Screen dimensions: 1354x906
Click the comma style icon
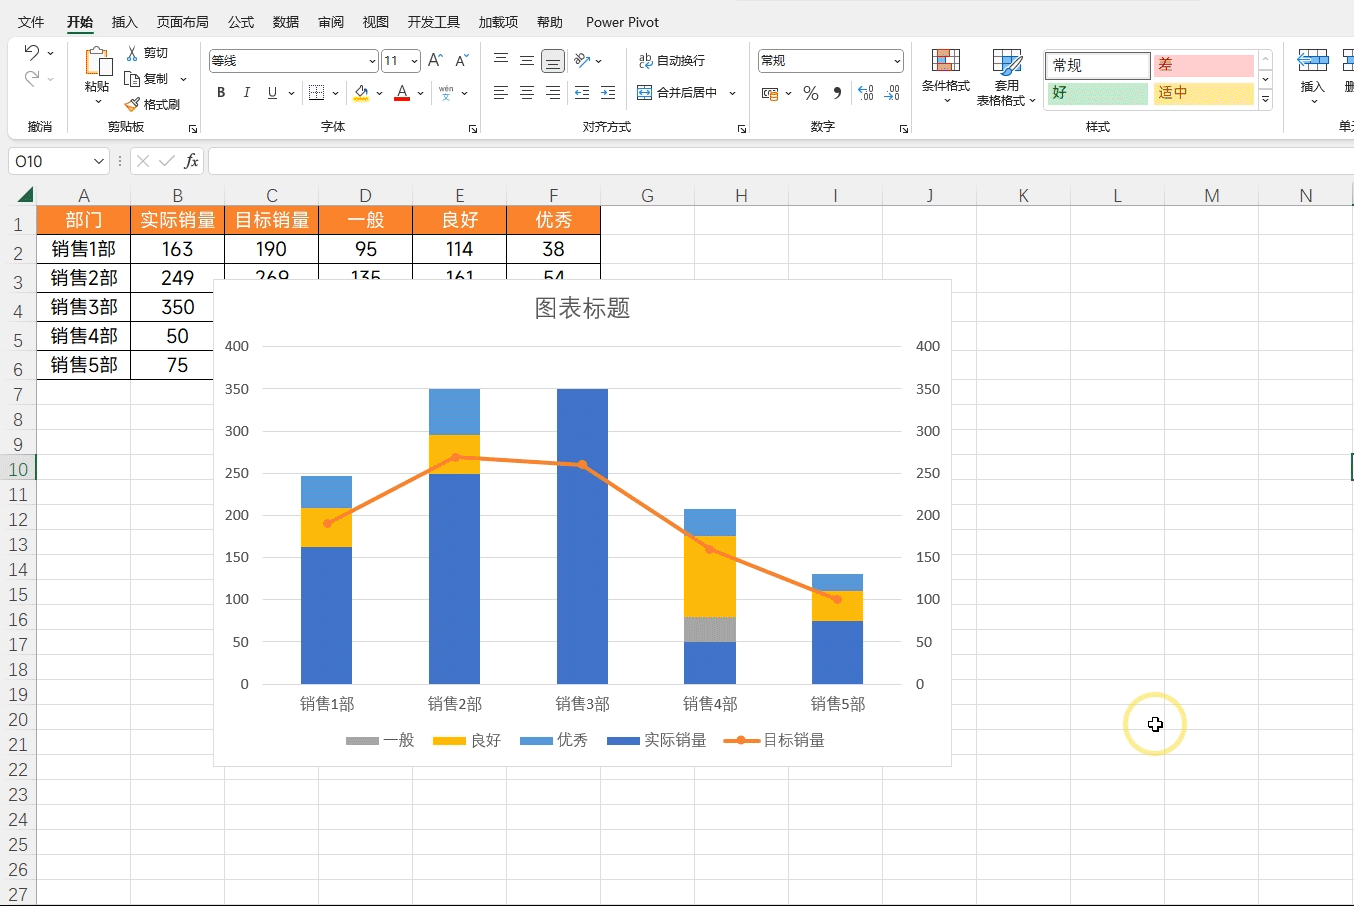[x=837, y=93]
